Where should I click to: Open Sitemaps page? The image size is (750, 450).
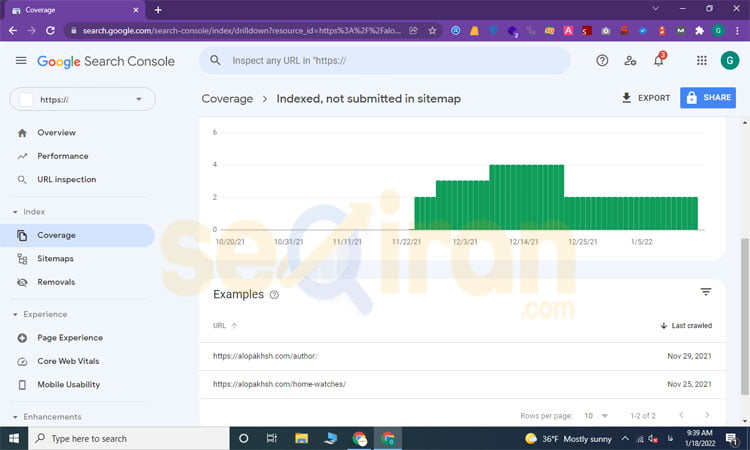pyautogui.click(x=55, y=259)
